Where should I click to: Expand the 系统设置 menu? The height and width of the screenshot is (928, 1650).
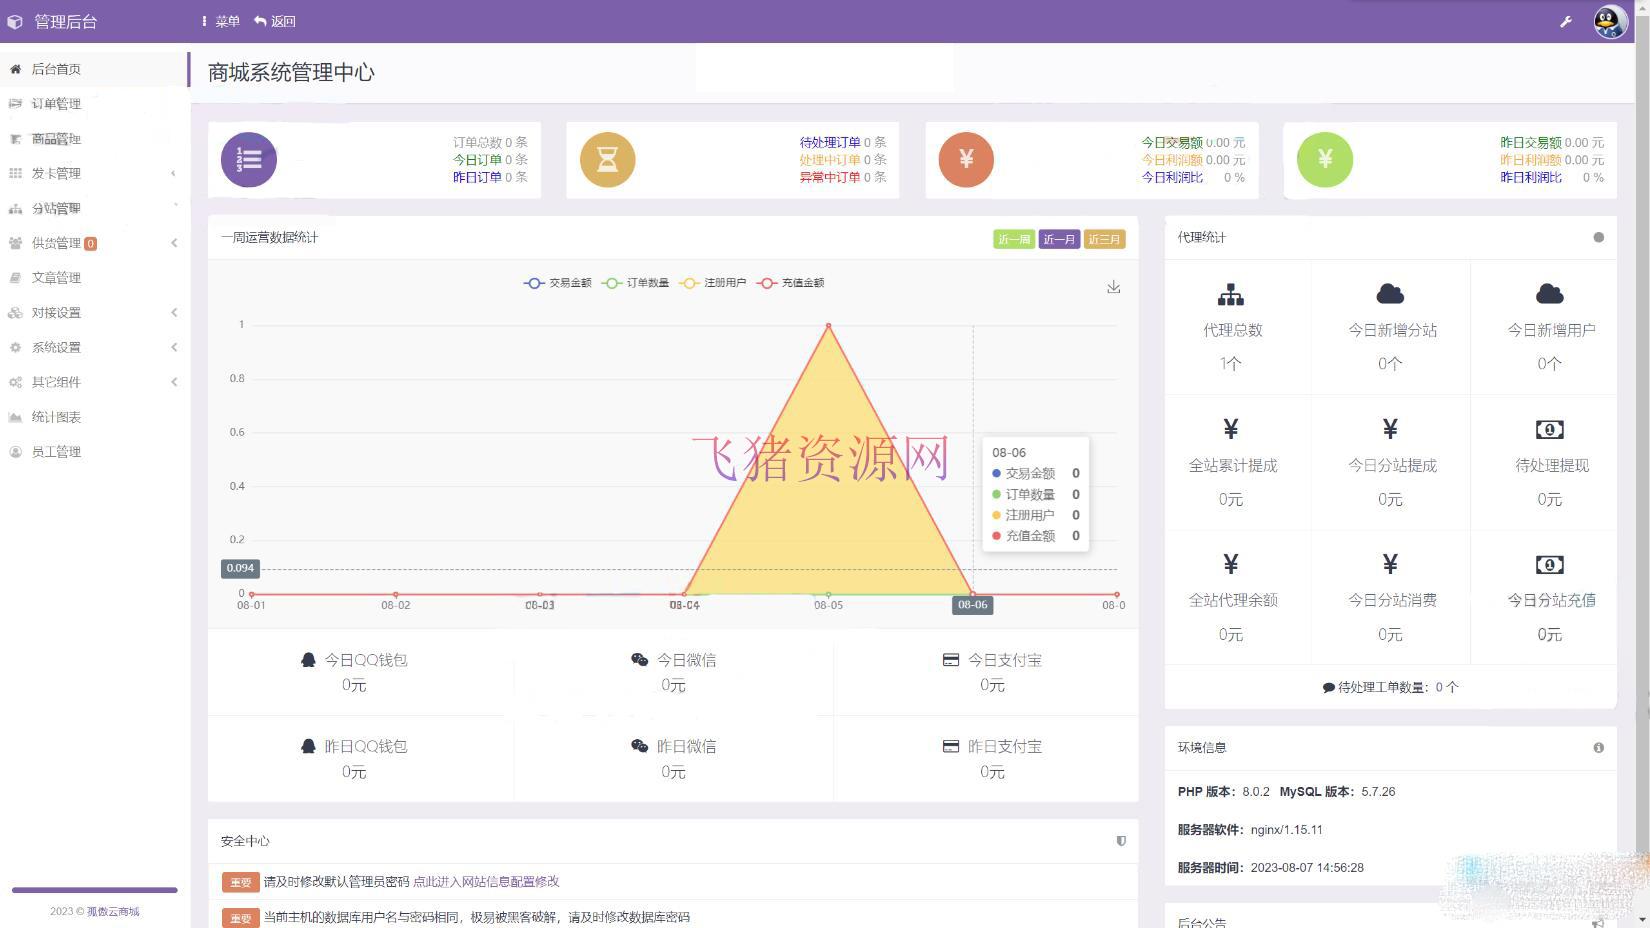coord(57,347)
